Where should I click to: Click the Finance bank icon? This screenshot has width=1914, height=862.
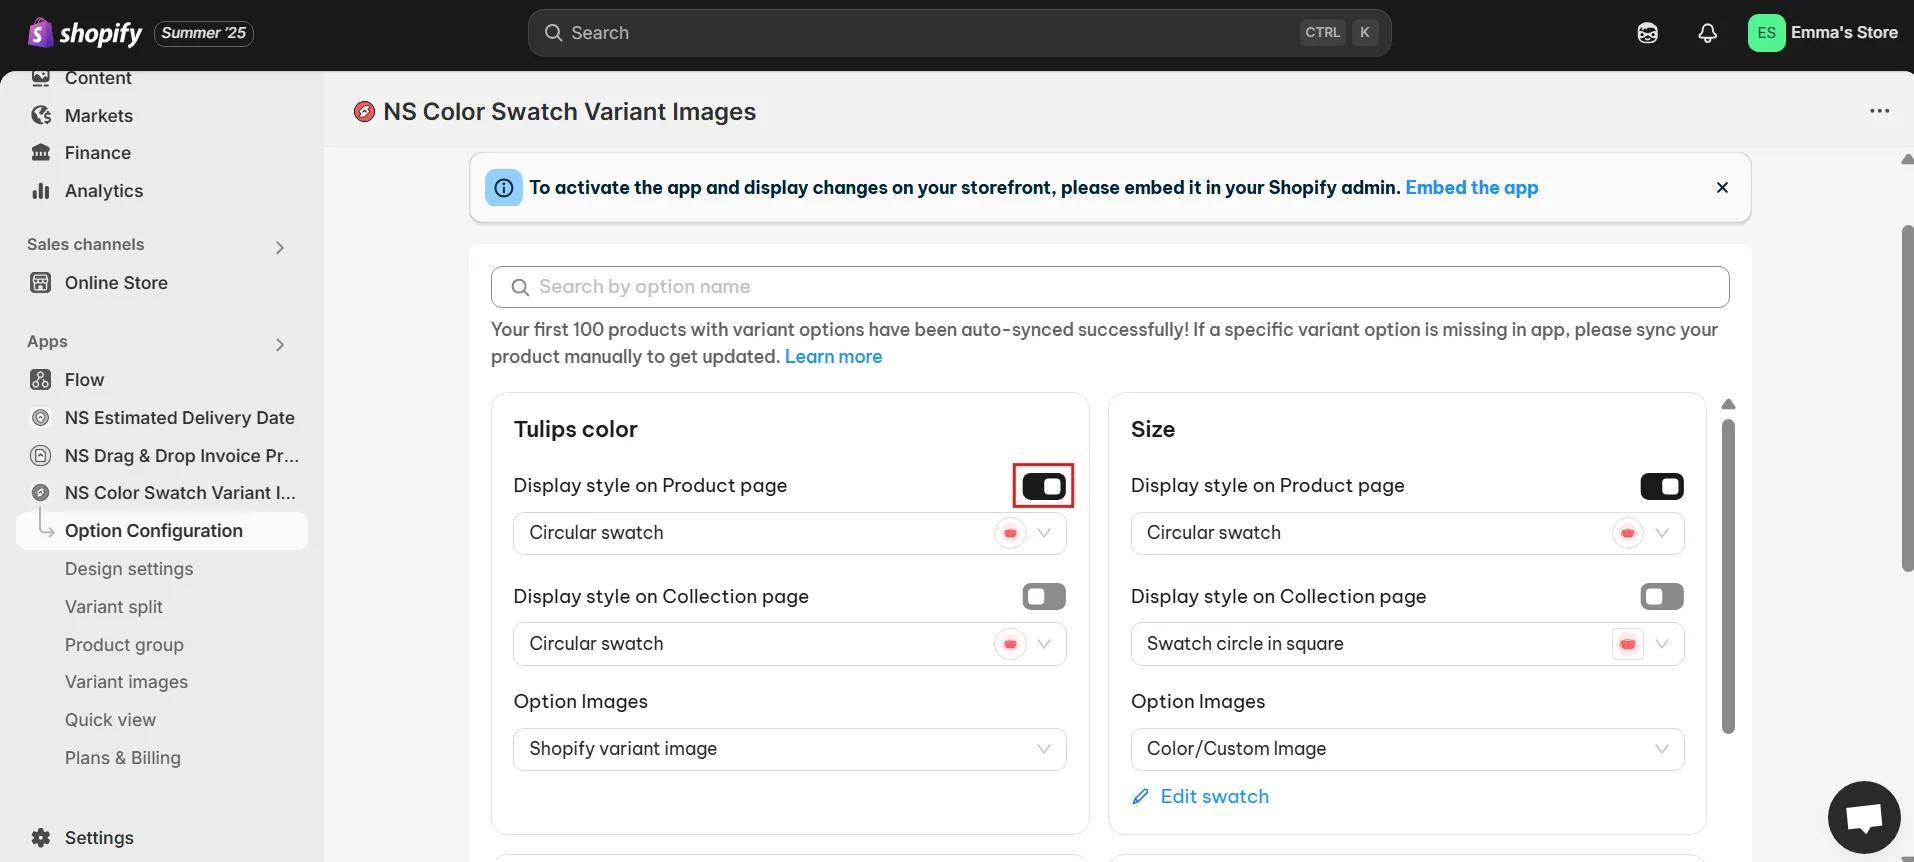click(41, 153)
